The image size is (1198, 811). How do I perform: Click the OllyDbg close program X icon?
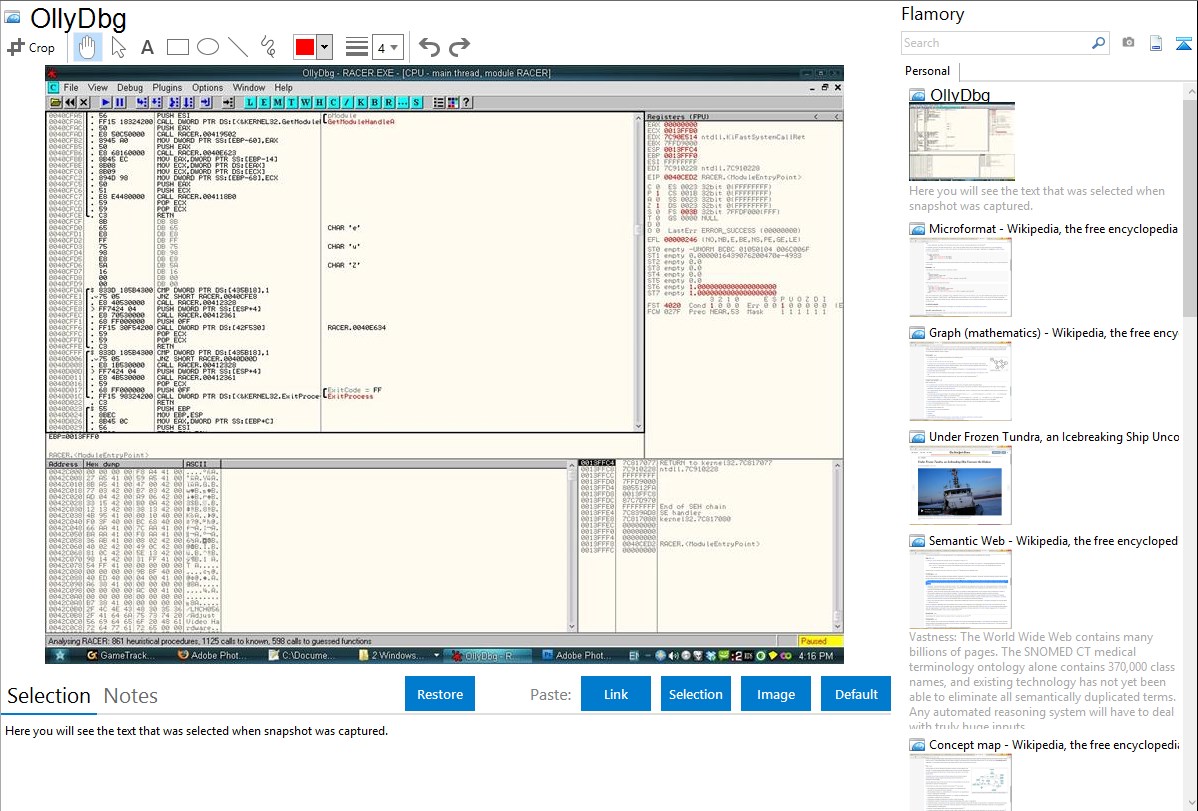pos(84,102)
